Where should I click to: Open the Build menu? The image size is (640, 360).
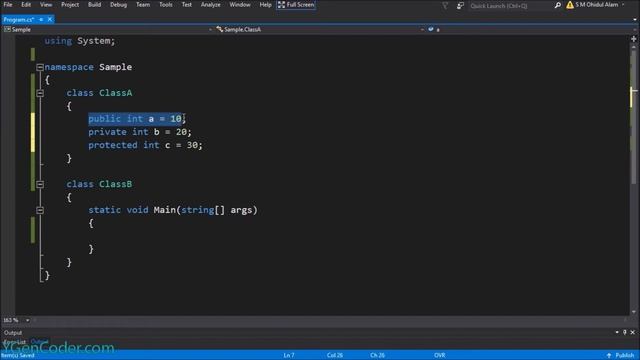pos(94,5)
